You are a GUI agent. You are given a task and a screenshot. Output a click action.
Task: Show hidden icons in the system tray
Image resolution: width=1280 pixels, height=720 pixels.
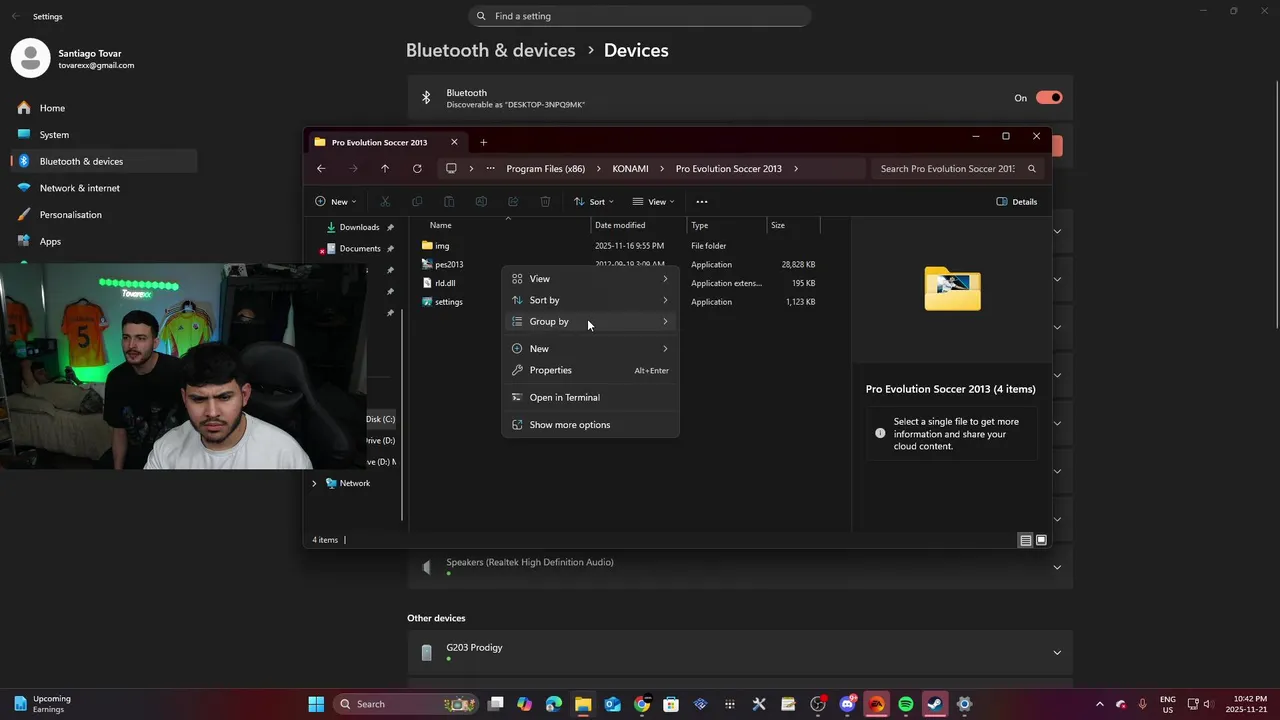click(x=1100, y=704)
